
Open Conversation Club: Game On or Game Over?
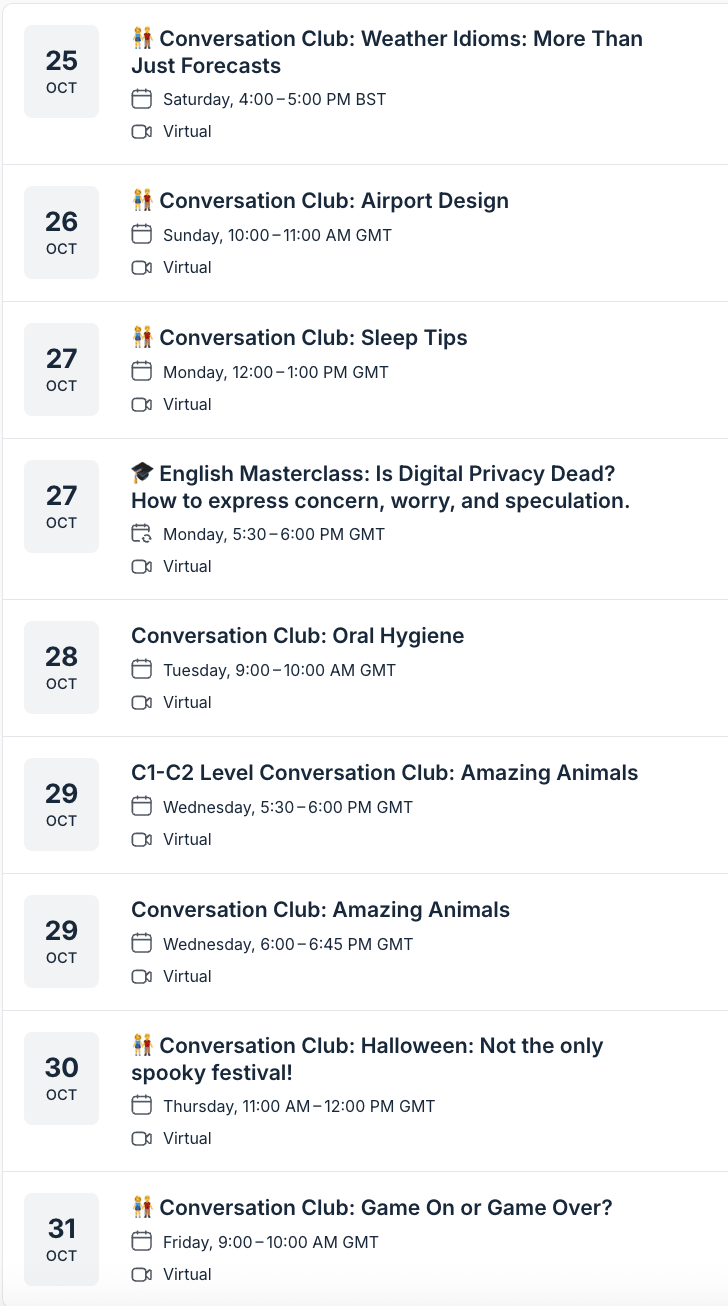pos(385,1208)
